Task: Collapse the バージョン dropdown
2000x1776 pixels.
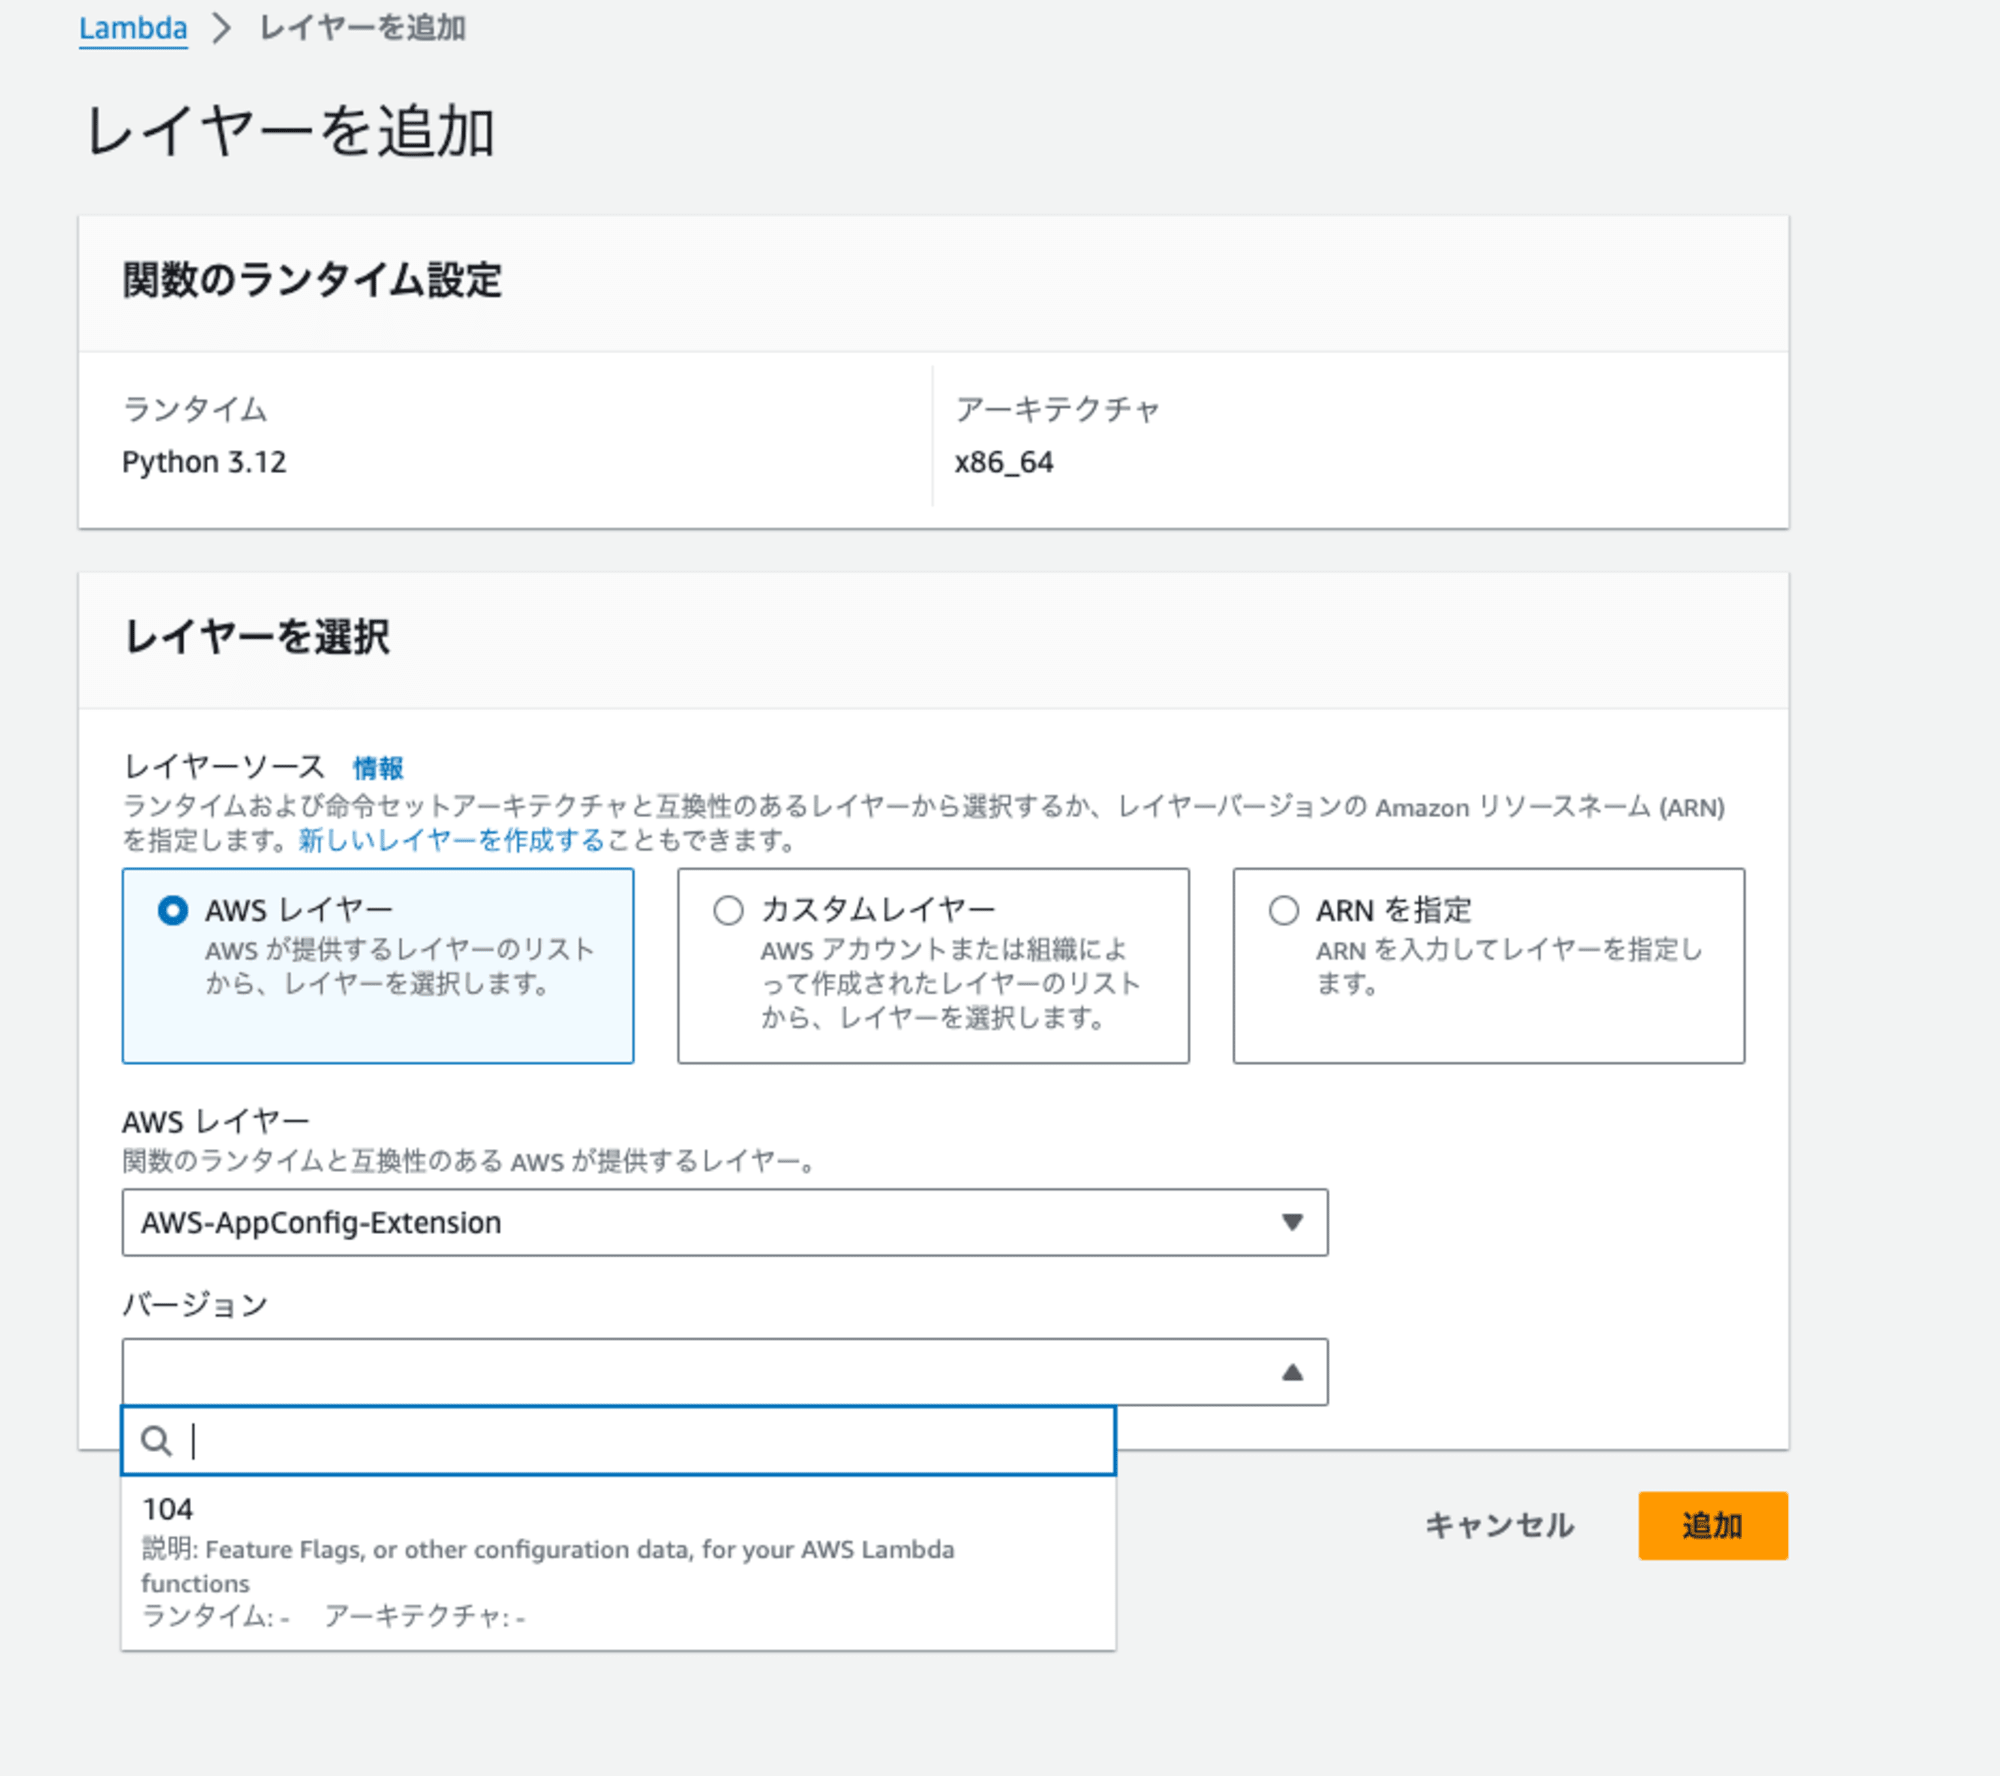Action: click(725, 1372)
